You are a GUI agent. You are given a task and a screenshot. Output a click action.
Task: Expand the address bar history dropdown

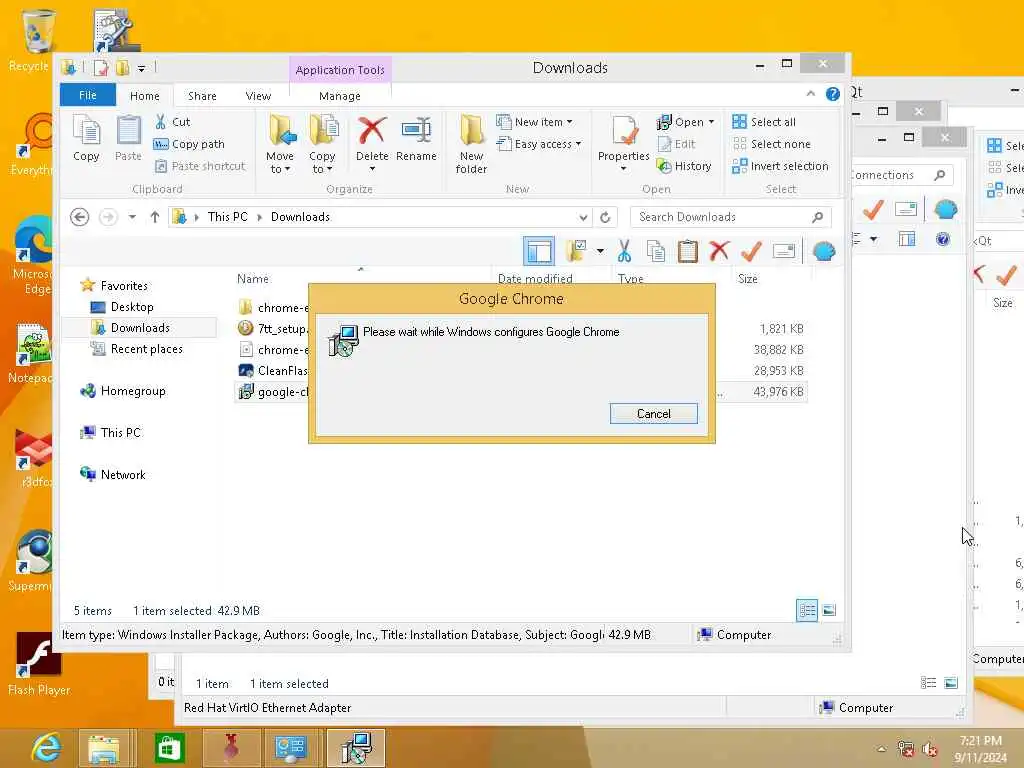point(583,217)
